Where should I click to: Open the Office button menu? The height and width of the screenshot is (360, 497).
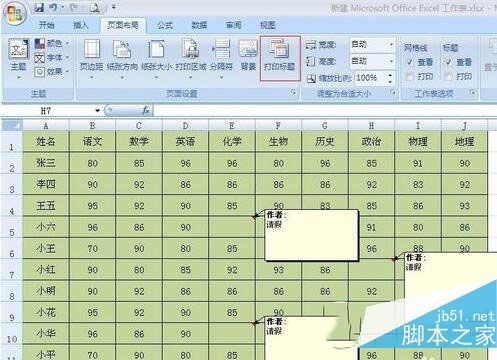pos(15,13)
